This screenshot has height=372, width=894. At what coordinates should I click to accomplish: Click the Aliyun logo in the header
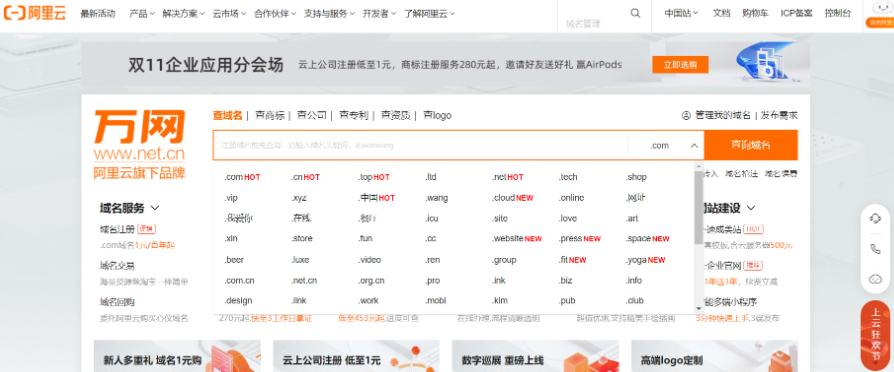tap(35, 14)
